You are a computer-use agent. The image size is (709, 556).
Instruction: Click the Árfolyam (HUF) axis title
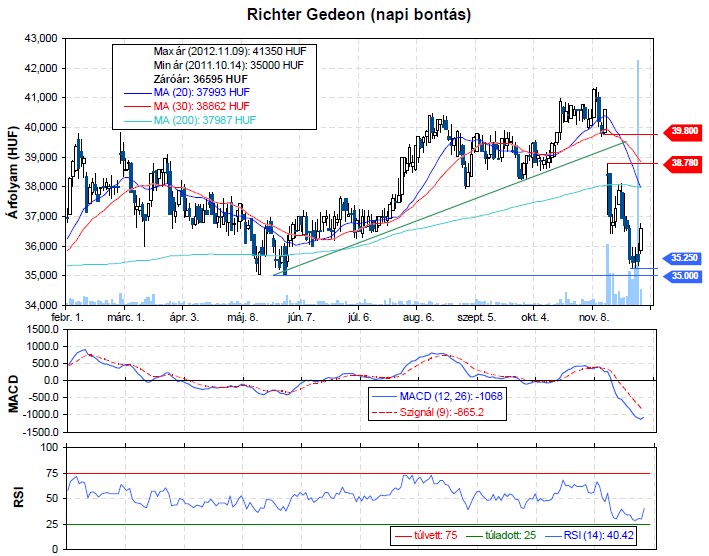pos(12,172)
